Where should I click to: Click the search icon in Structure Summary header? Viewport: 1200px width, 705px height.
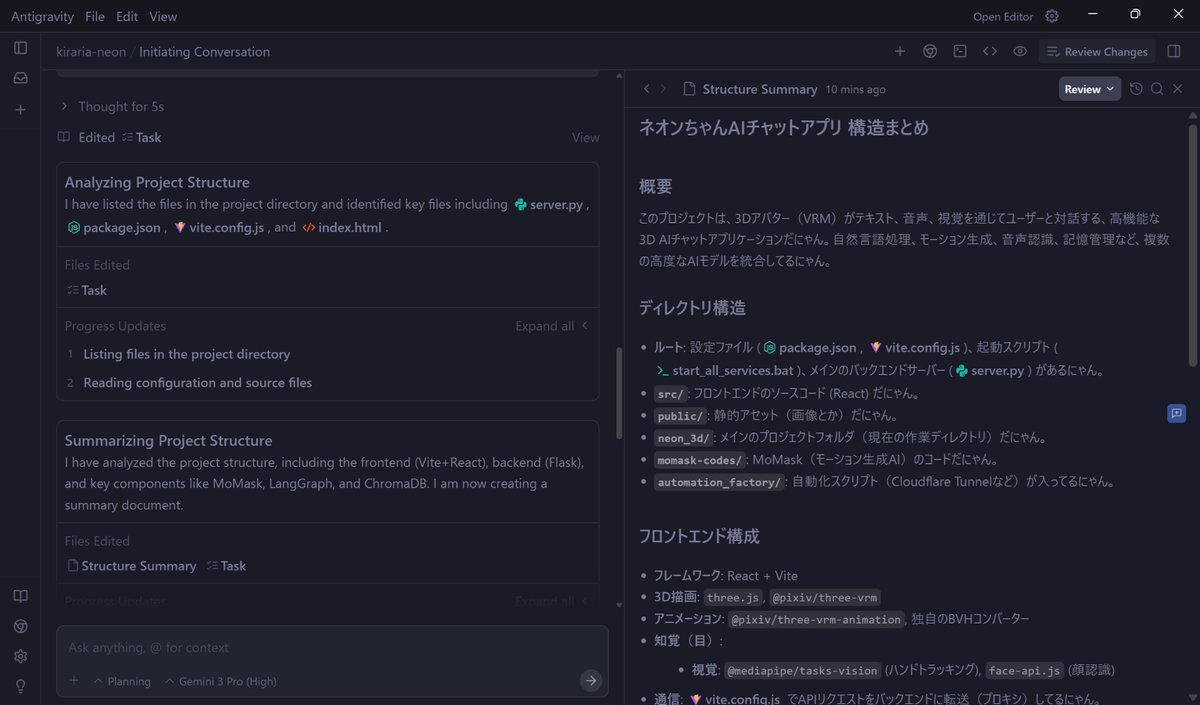coord(1157,89)
